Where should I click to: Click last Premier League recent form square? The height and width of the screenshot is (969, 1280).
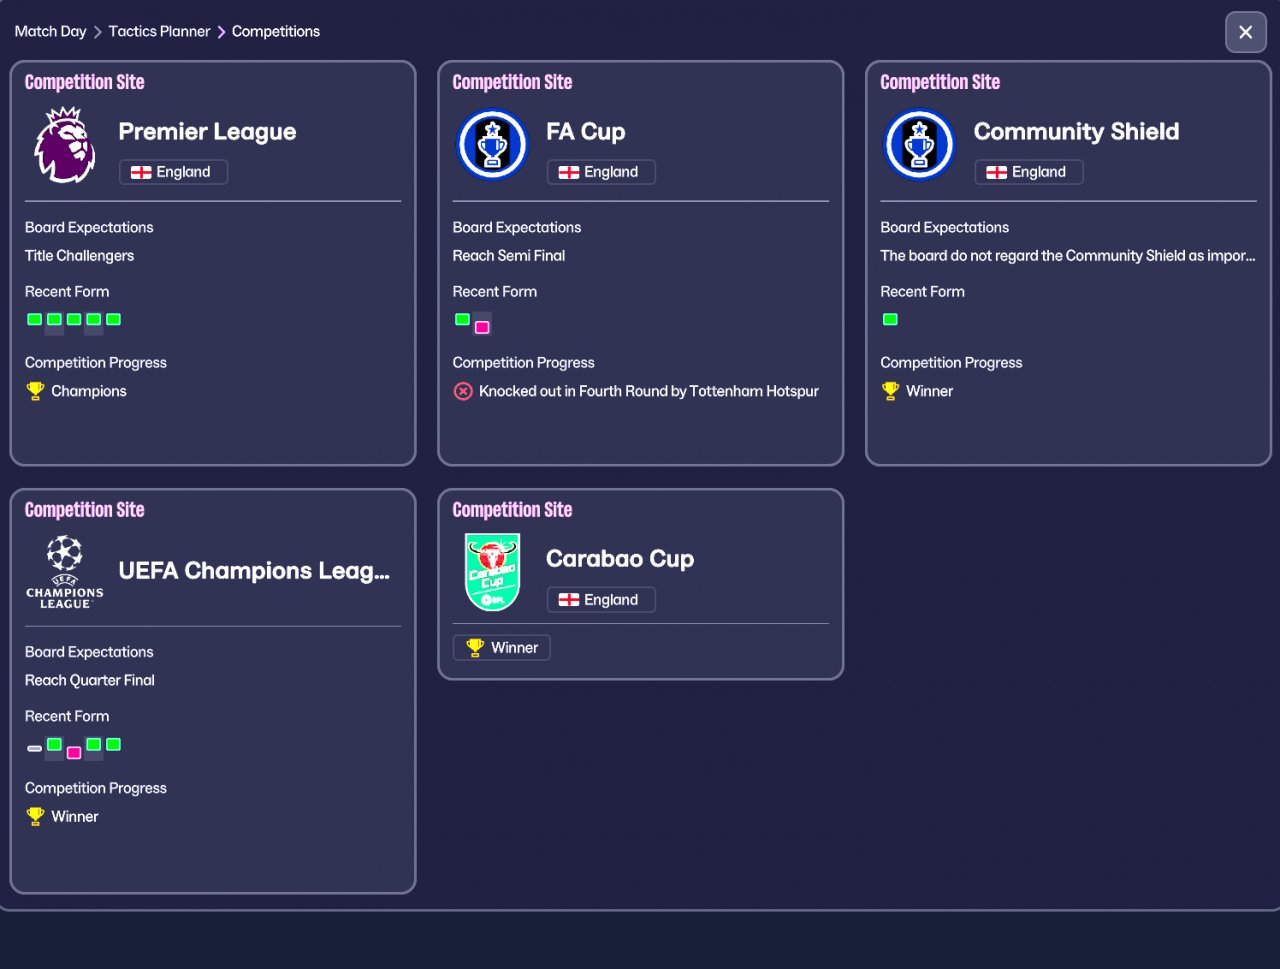114,320
